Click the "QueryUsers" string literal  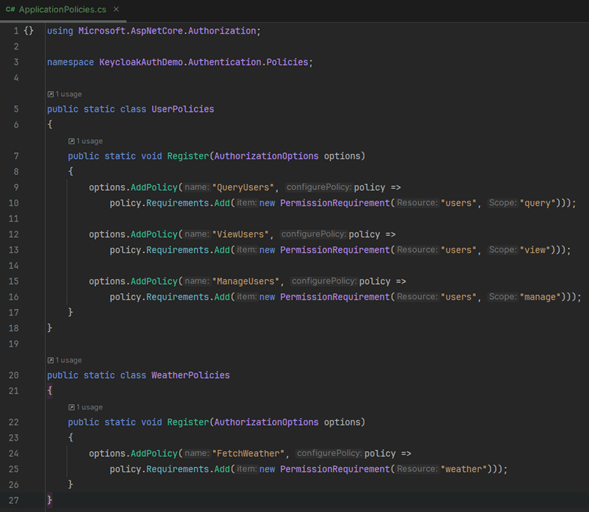[x=243, y=187]
